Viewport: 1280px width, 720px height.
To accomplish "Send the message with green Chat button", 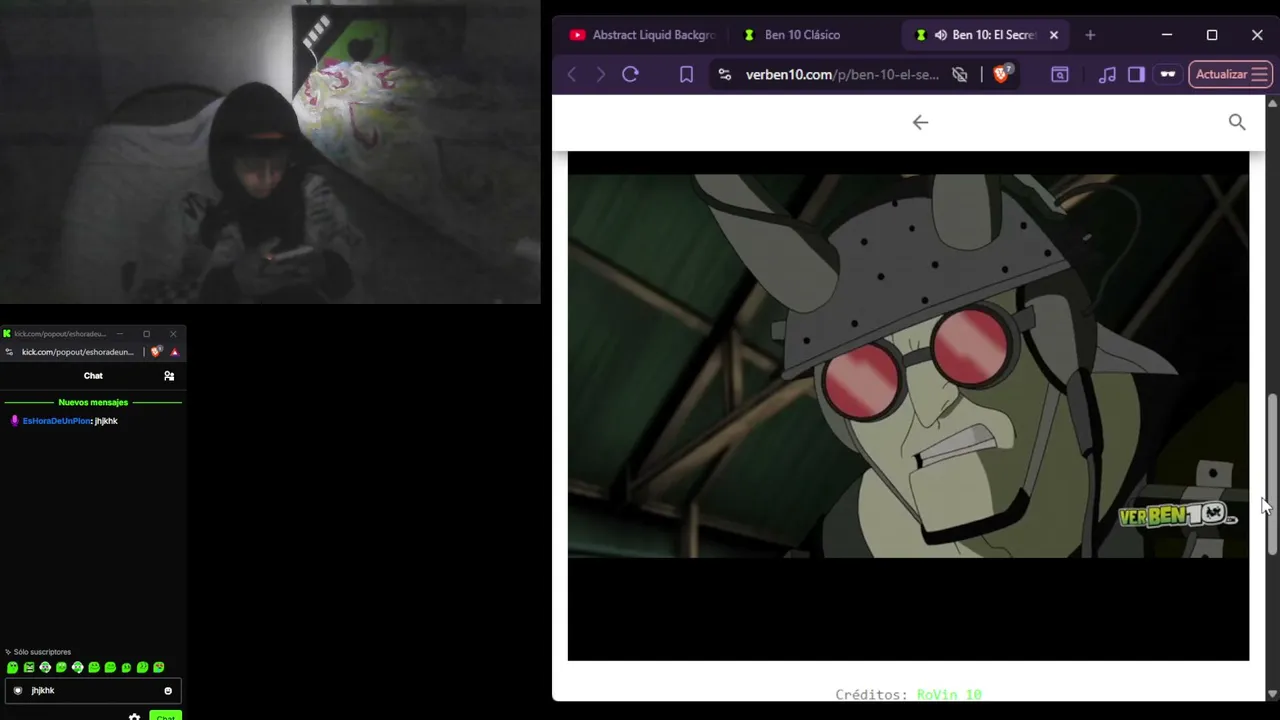I will [166, 716].
